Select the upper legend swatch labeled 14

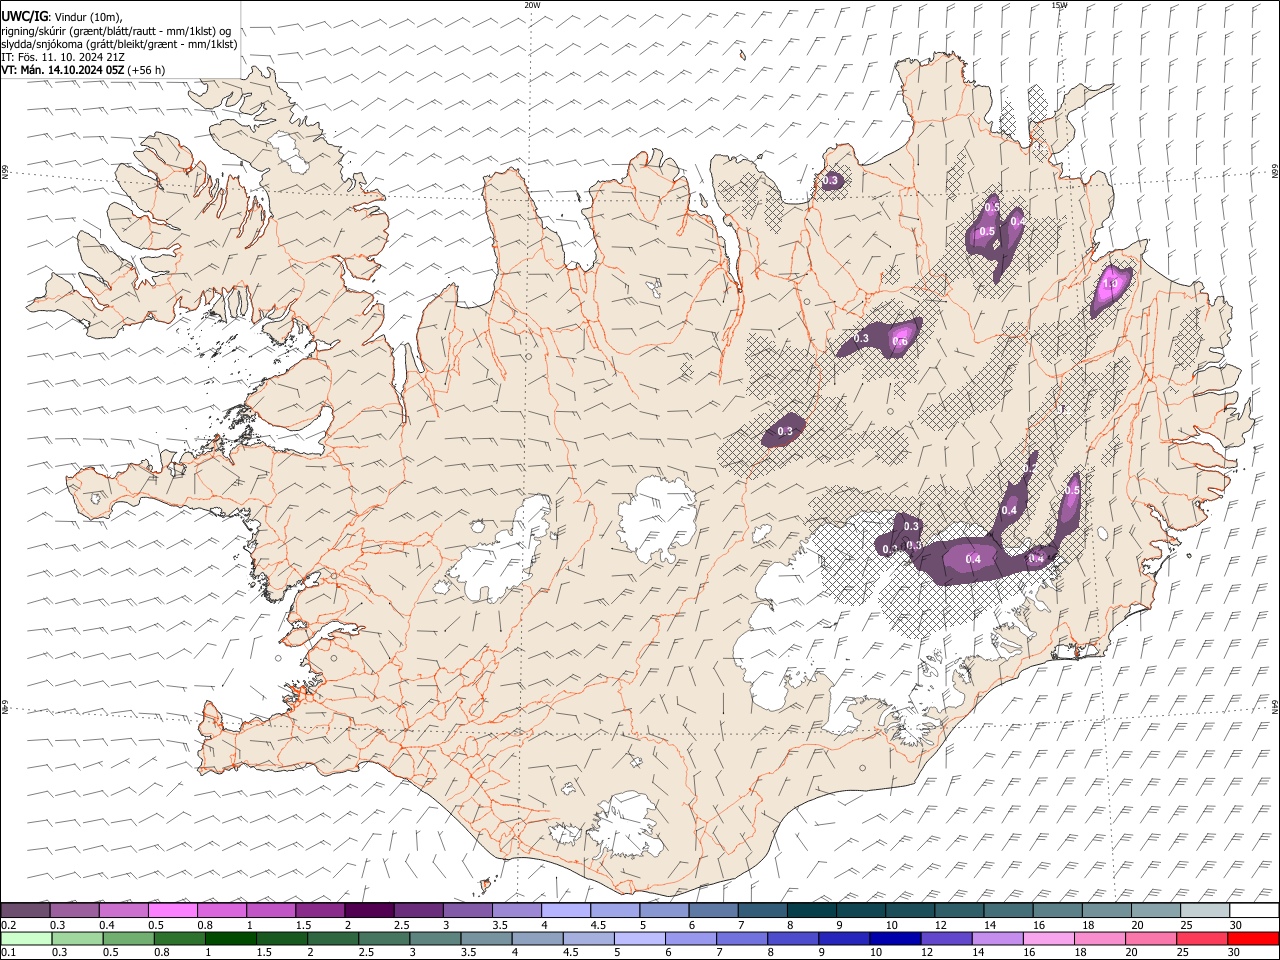pos(1007,910)
